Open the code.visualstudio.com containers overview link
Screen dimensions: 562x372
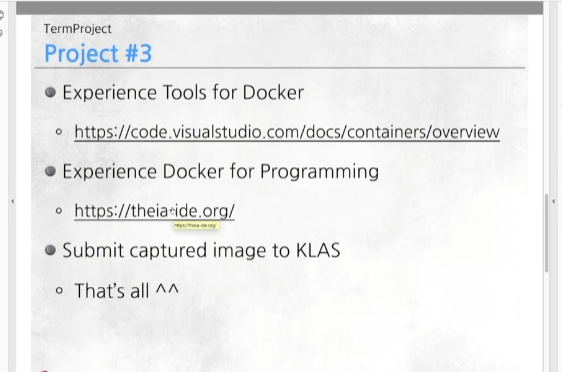tap(287, 132)
